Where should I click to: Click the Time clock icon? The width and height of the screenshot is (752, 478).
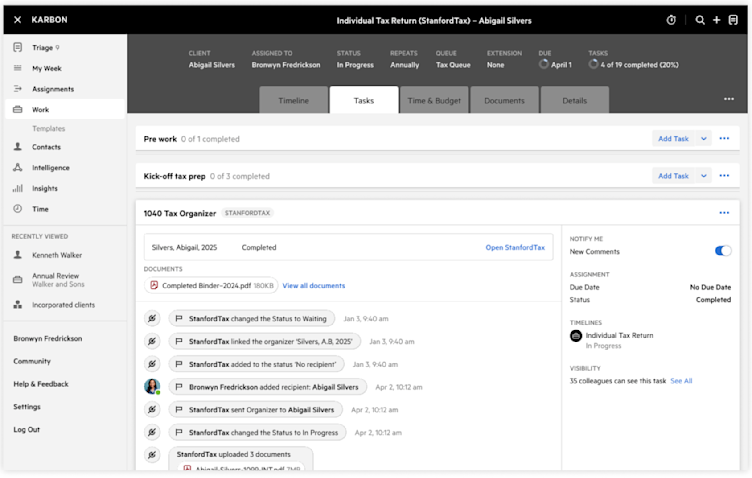[18, 209]
